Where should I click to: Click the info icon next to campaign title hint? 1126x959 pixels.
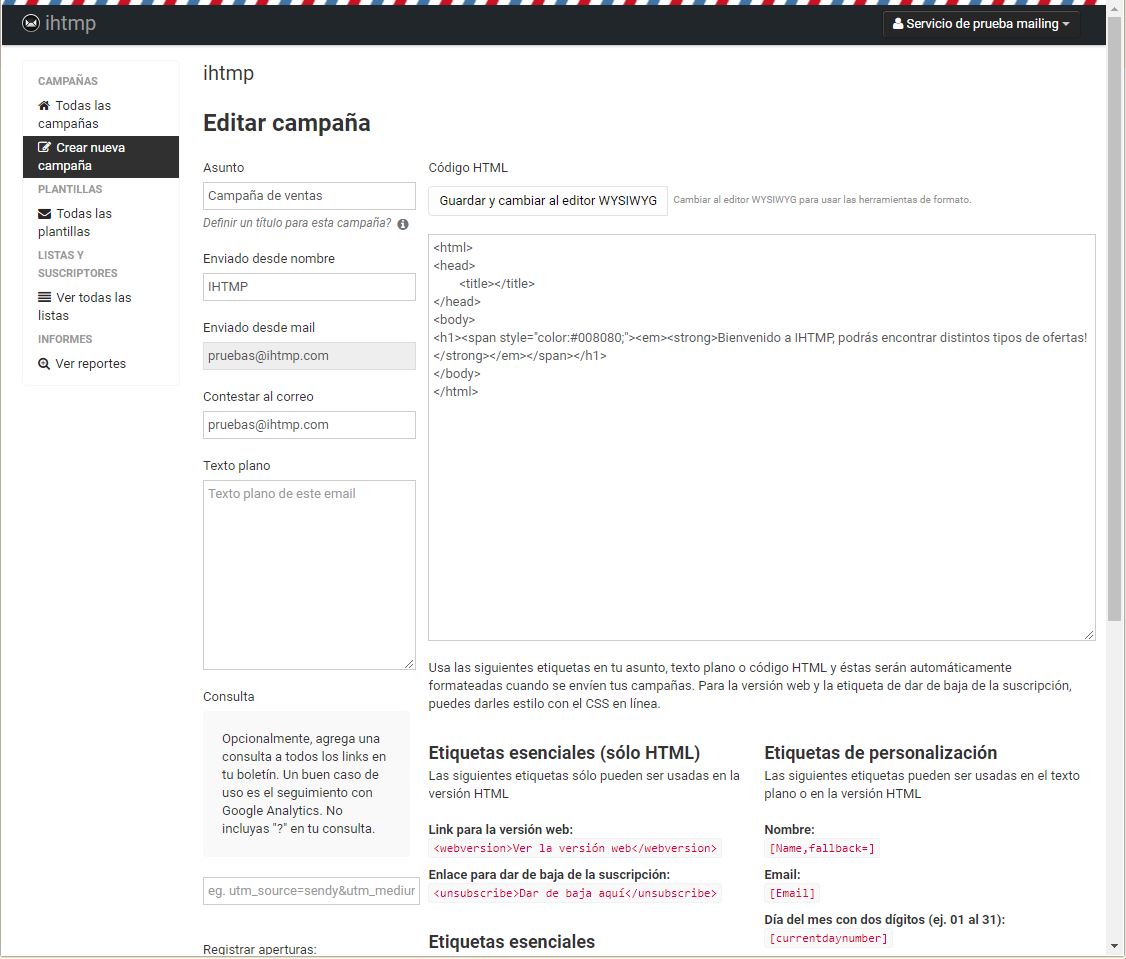[403, 224]
